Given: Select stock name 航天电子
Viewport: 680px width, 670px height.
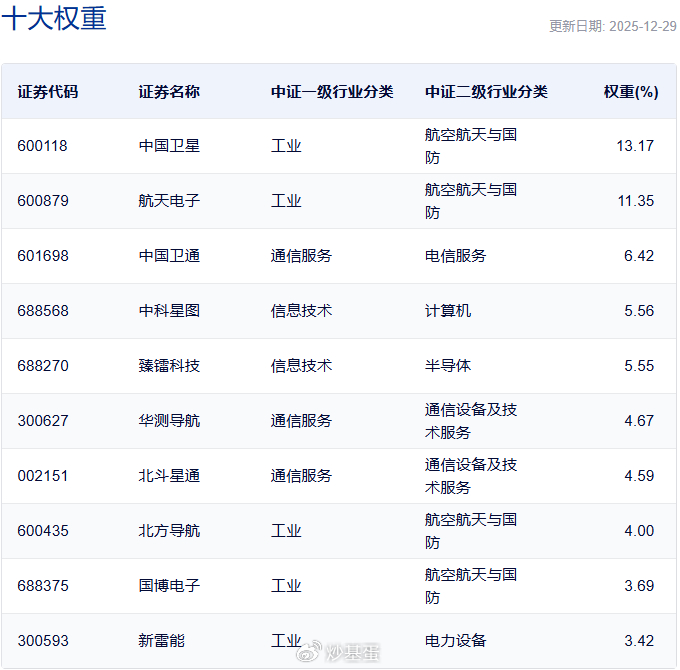Looking at the screenshot, I should [x=169, y=201].
